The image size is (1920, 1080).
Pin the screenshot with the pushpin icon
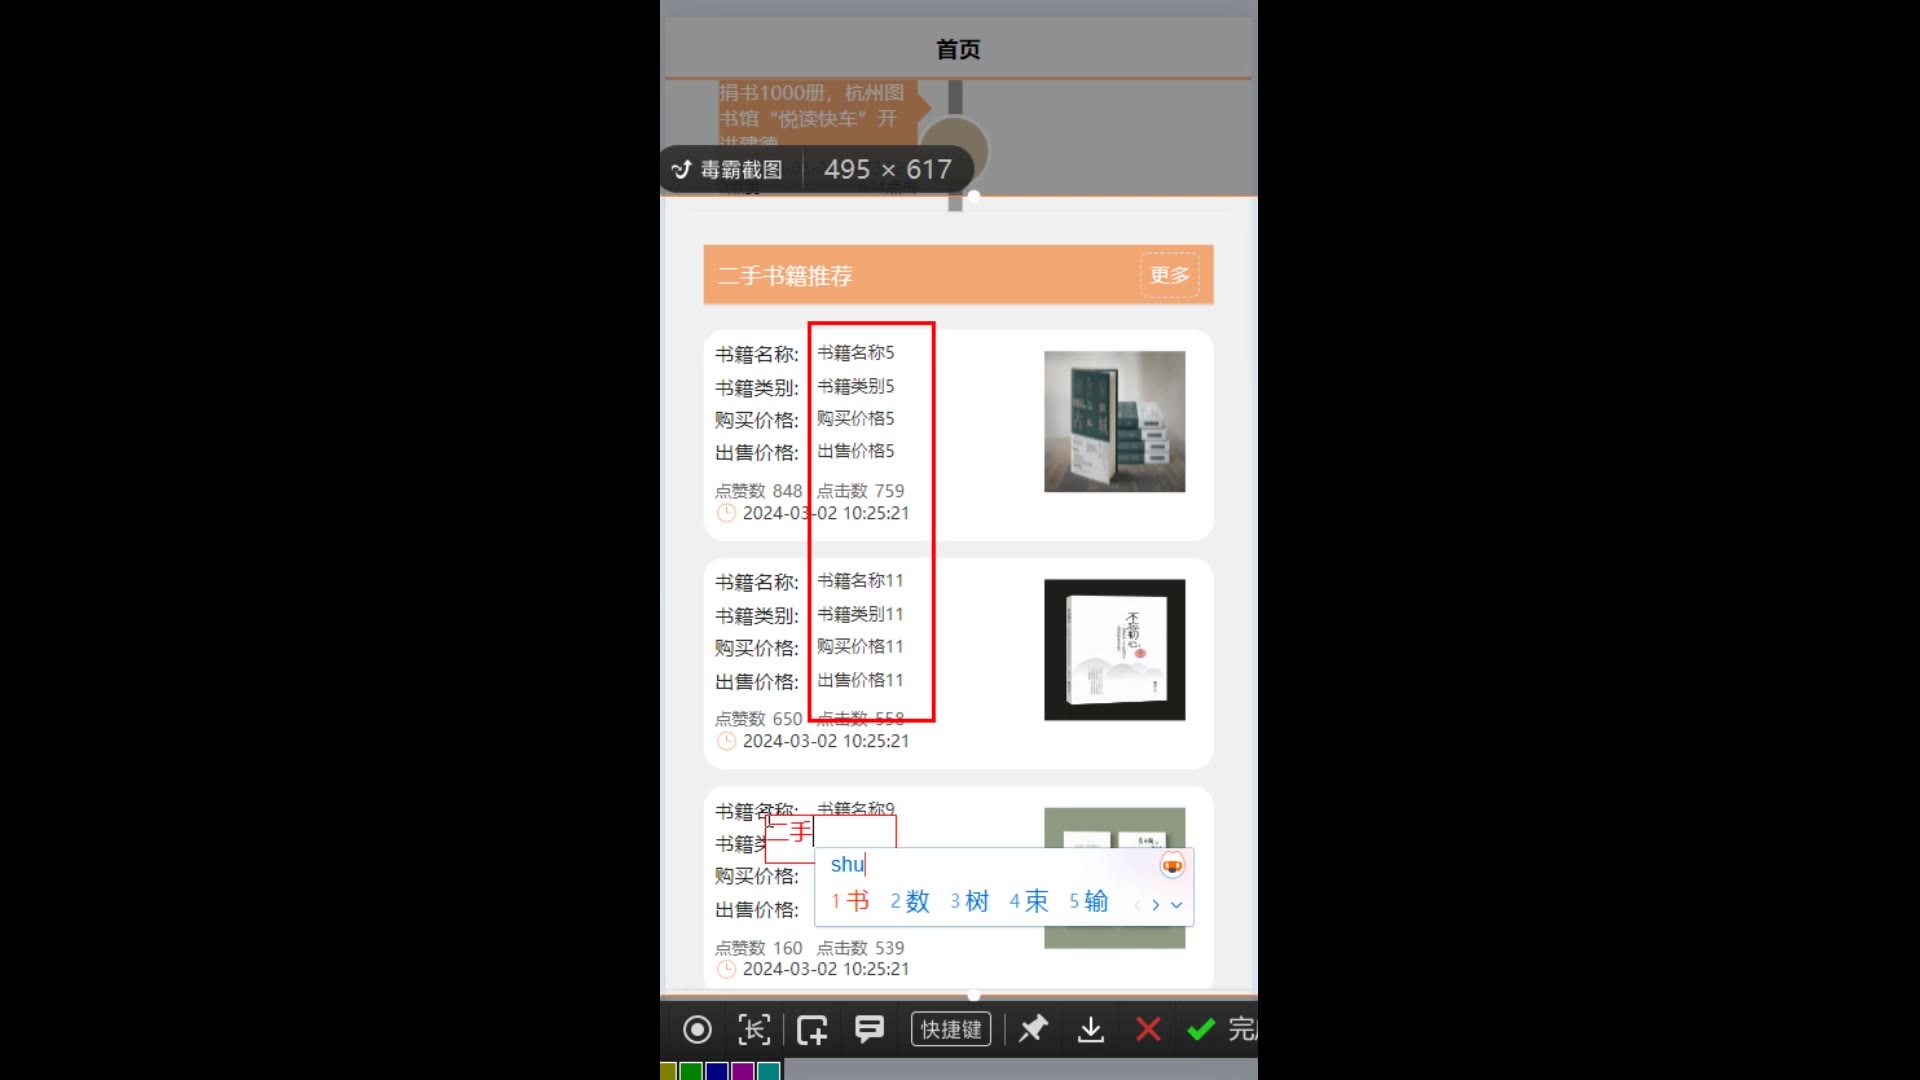point(1033,1028)
